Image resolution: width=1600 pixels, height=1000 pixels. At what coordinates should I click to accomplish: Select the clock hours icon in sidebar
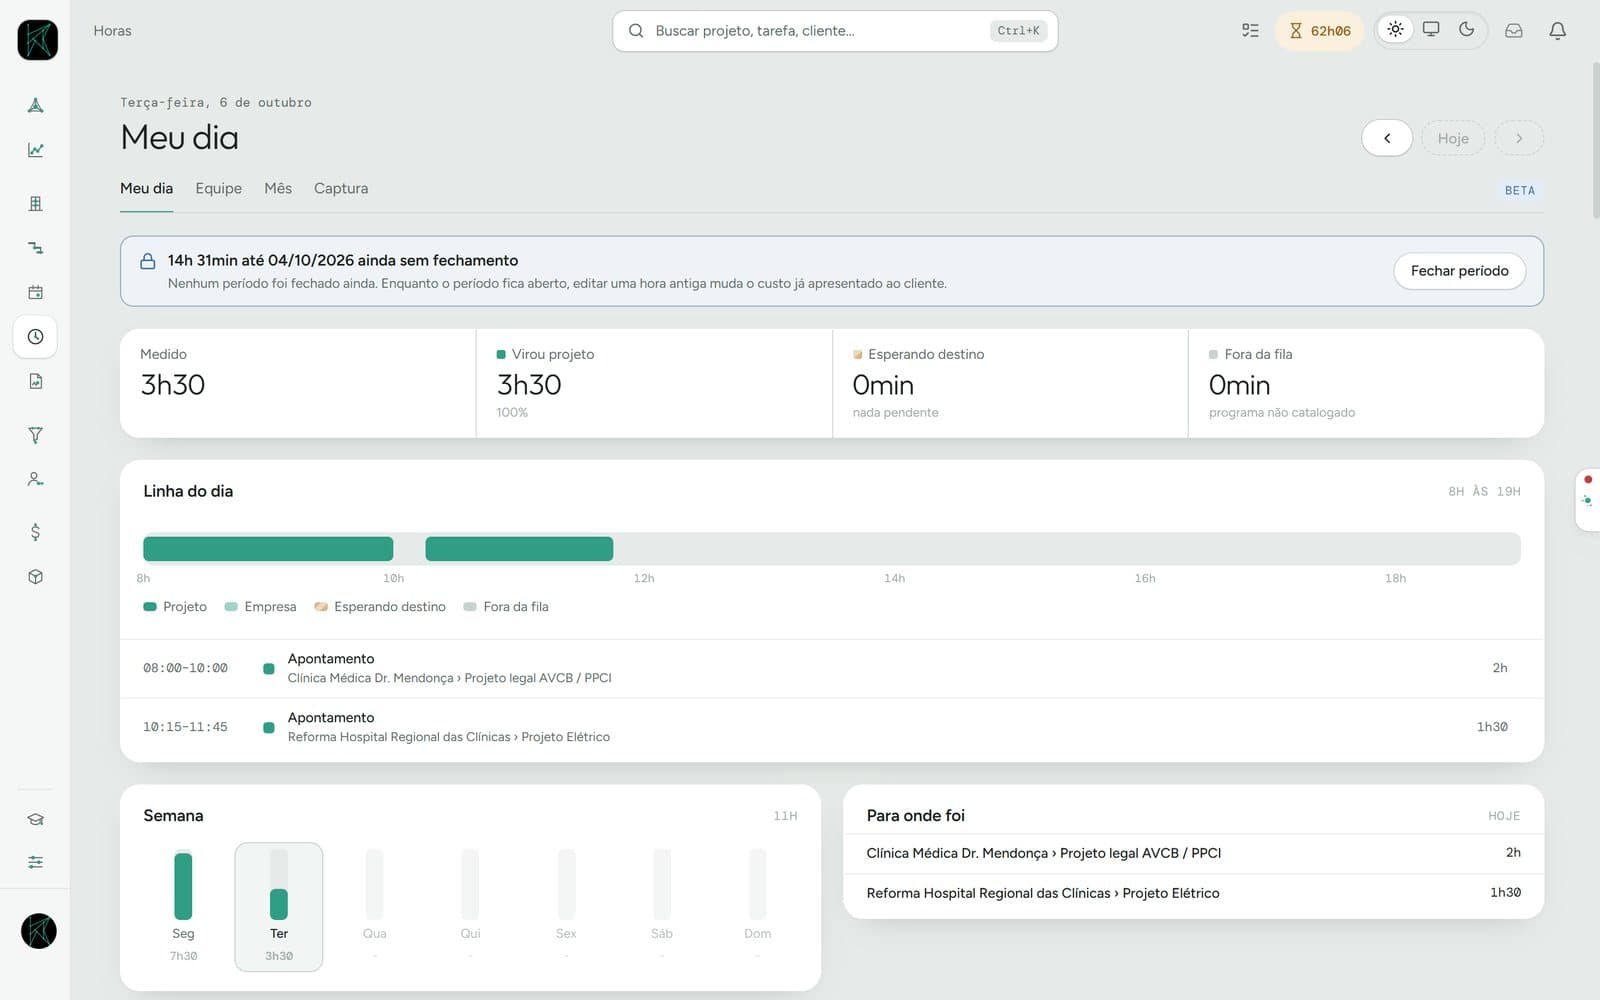[x=35, y=337]
